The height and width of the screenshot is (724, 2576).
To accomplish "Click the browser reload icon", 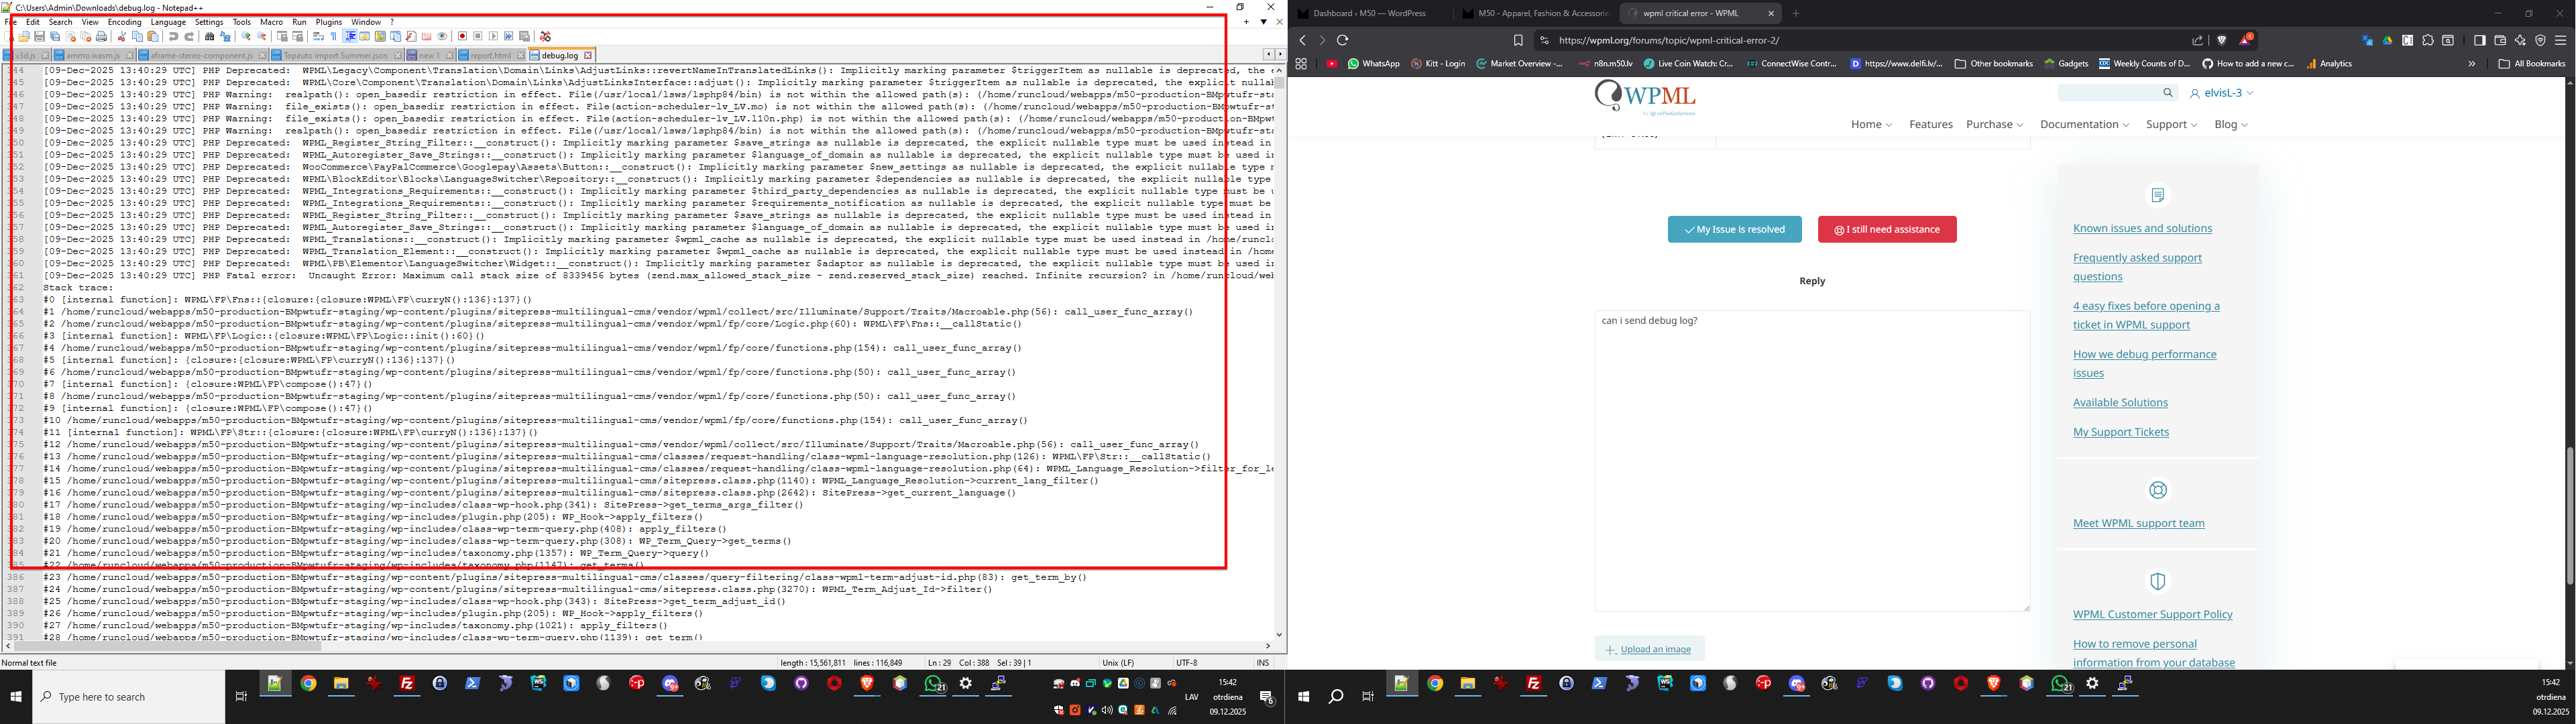I will 1343,40.
